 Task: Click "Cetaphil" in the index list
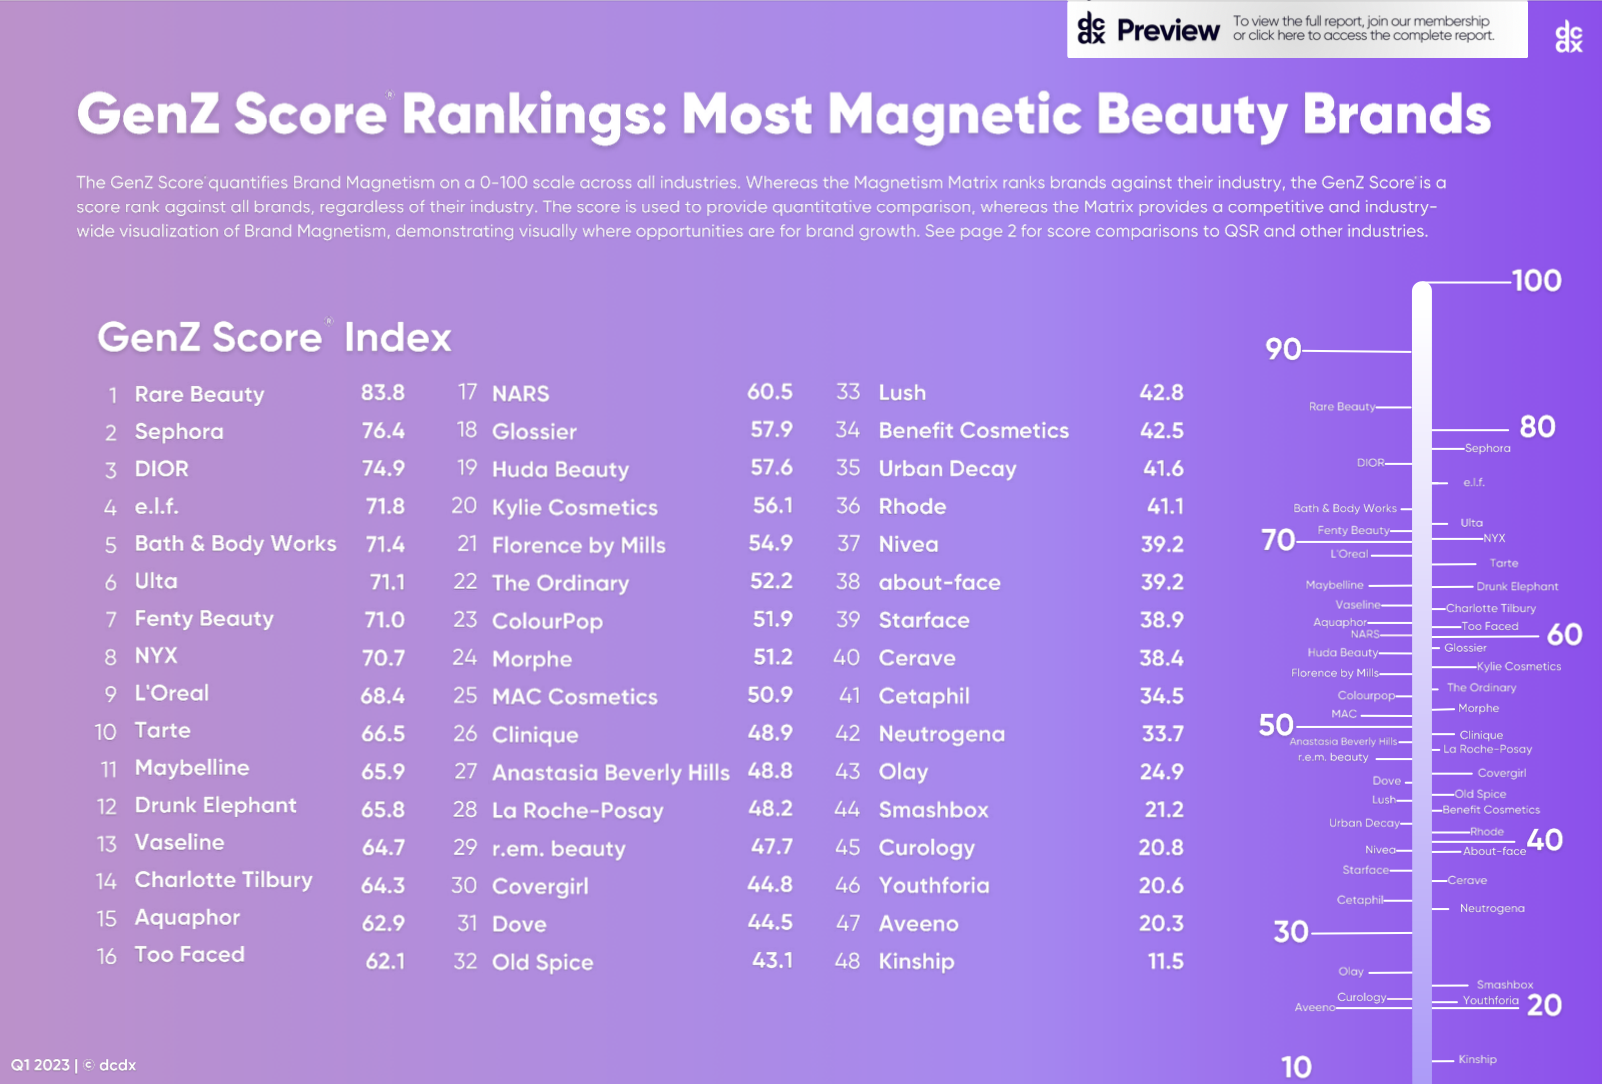924,697
